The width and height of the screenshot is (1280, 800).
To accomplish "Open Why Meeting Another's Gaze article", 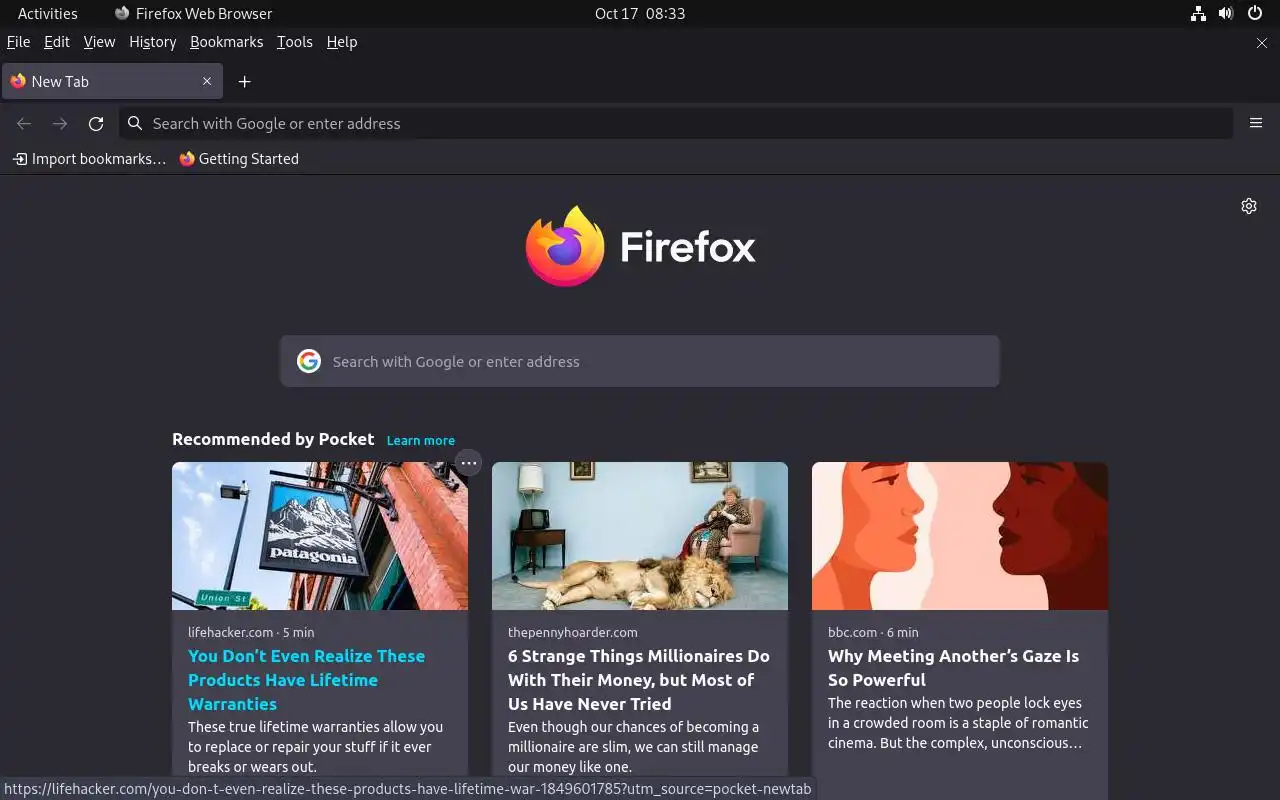I will (x=953, y=668).
